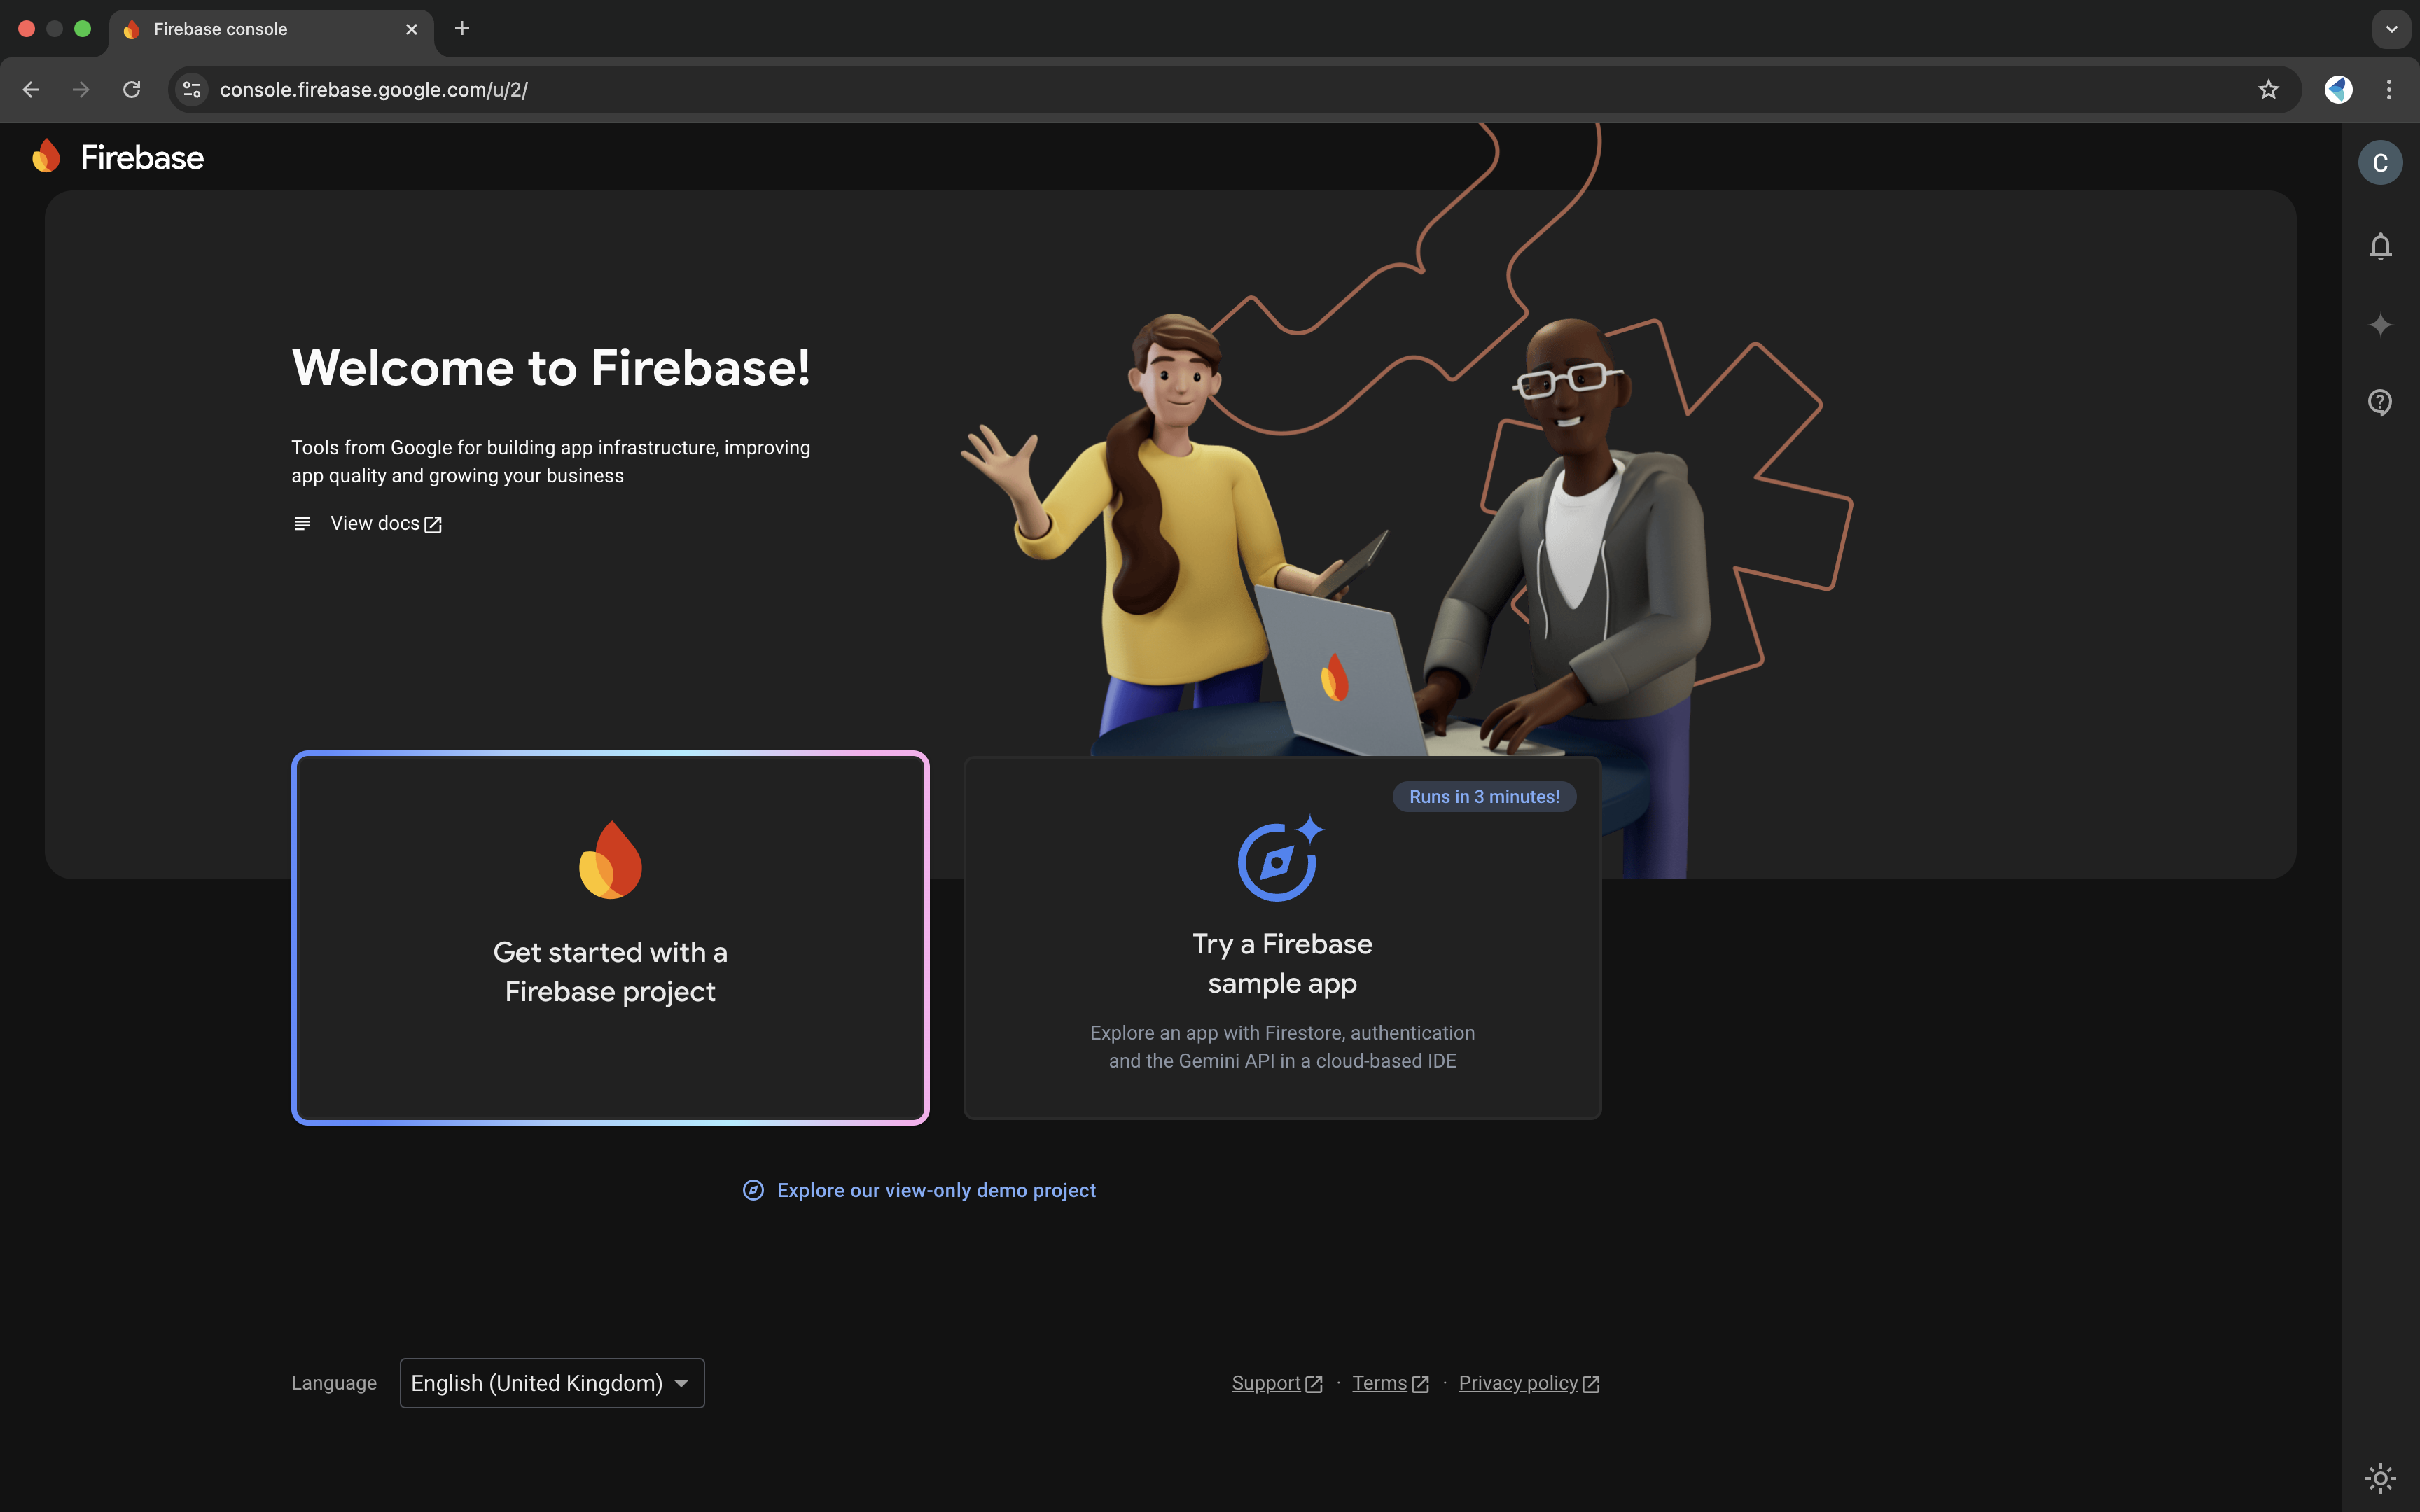Toggle the light/dark theme sun icon
Image resolution: width=2420 pixels, height=1512 pixels.
tap(2380, 1477)
